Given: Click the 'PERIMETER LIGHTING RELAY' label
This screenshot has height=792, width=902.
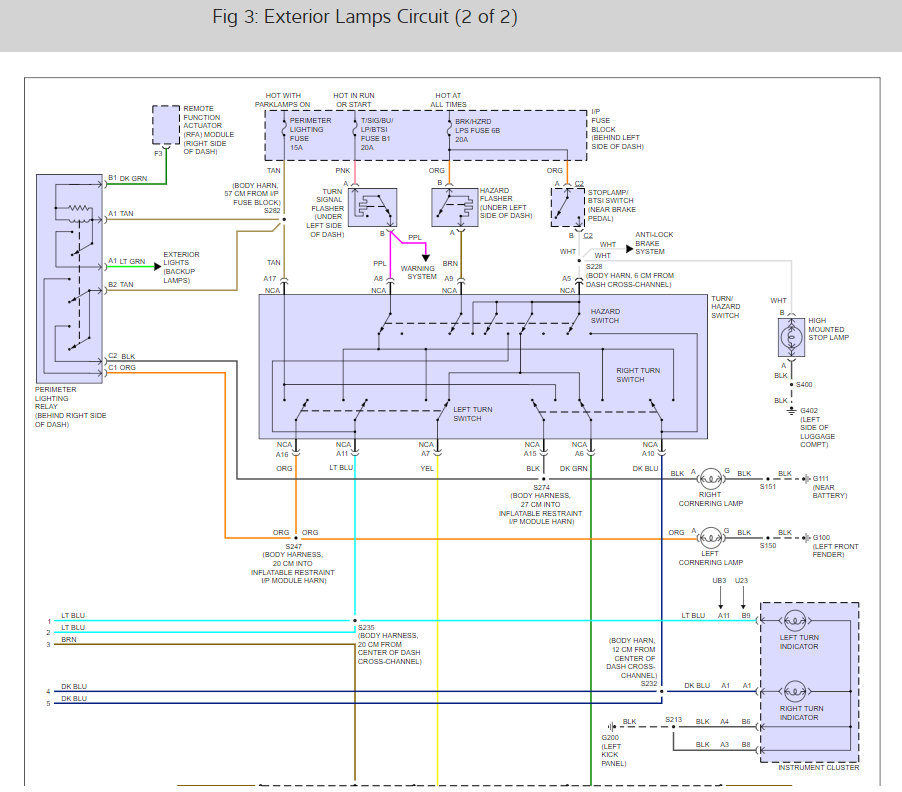Looking at the screenshot, I should [x=55, y=398].
